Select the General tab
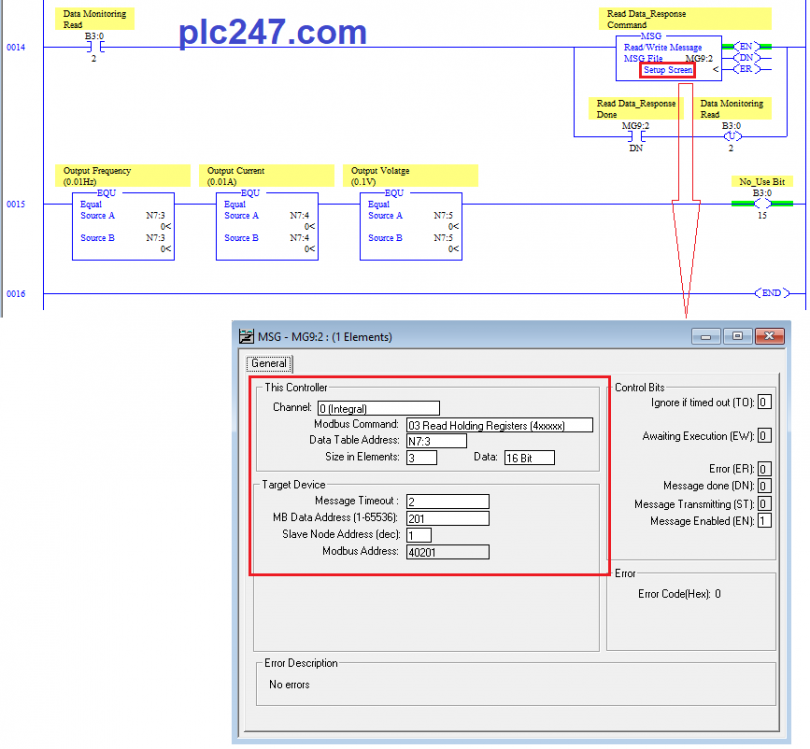 coord(269,363)
